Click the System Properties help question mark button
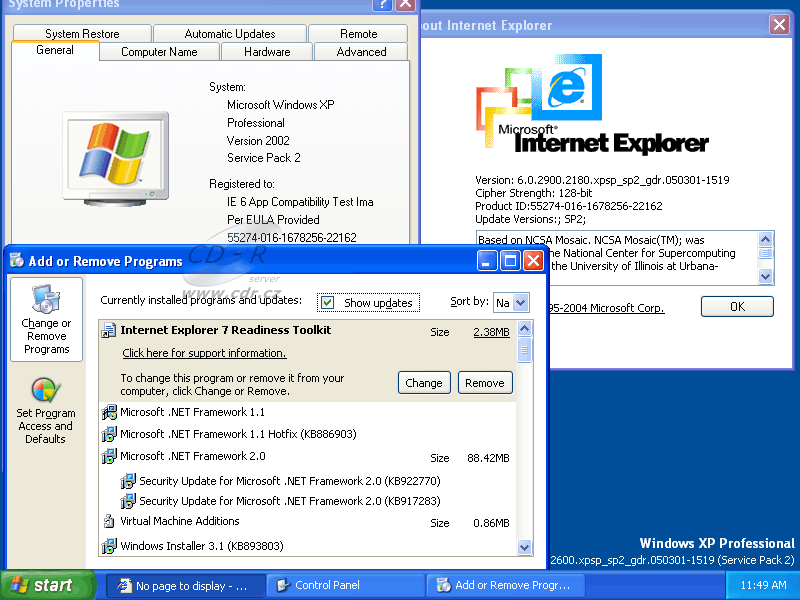Viewport: 800px width, 600px height. coord(382,5)
